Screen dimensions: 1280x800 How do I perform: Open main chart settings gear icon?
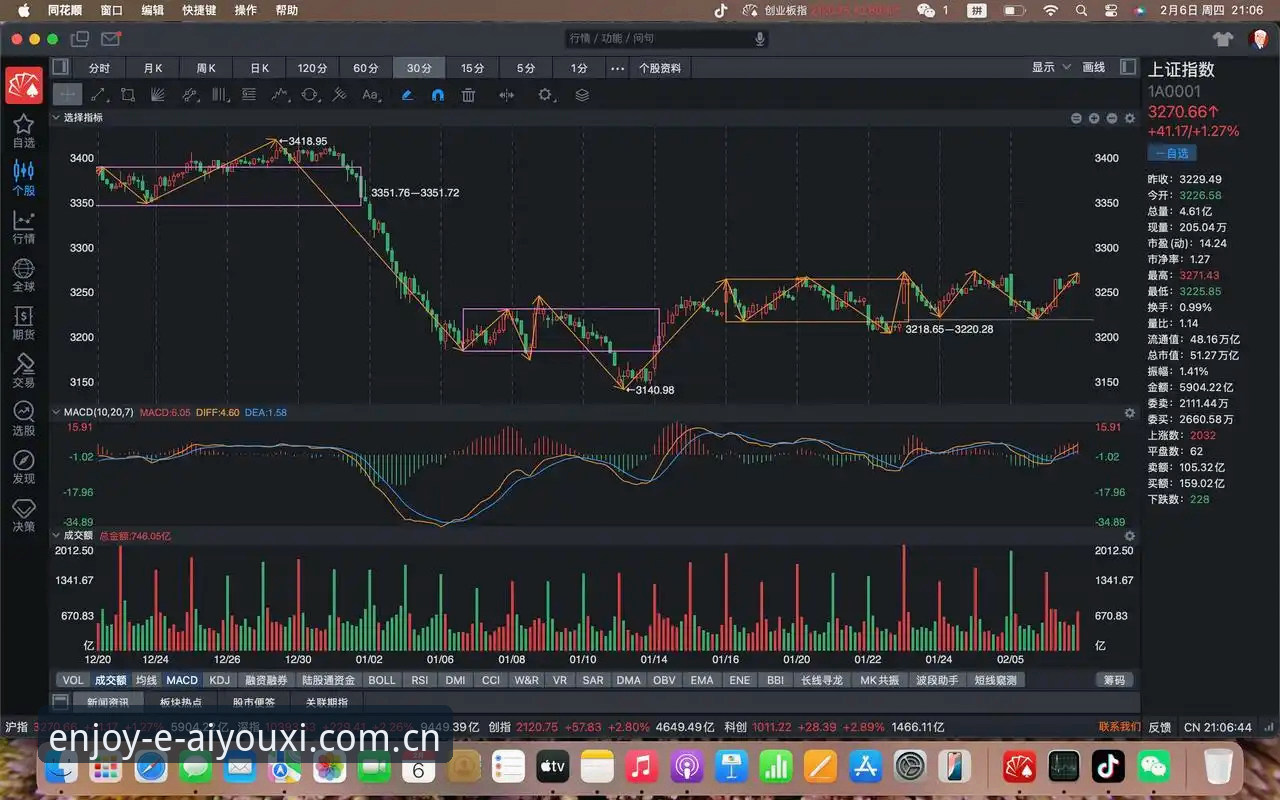1130,118
